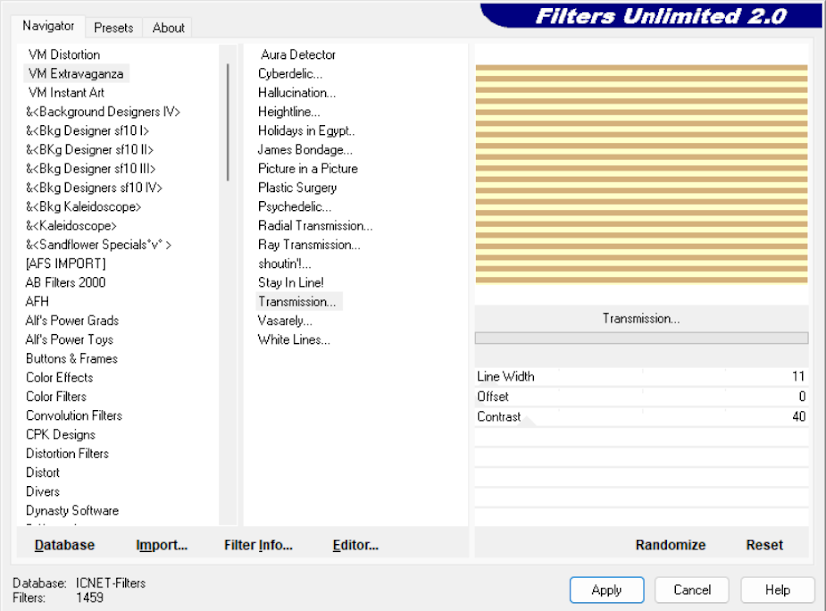The width and height of the screenshot is (826, 611).
Task: Choose &<Bkg Designer sf10 I> category
Action: tap(87, 131)
